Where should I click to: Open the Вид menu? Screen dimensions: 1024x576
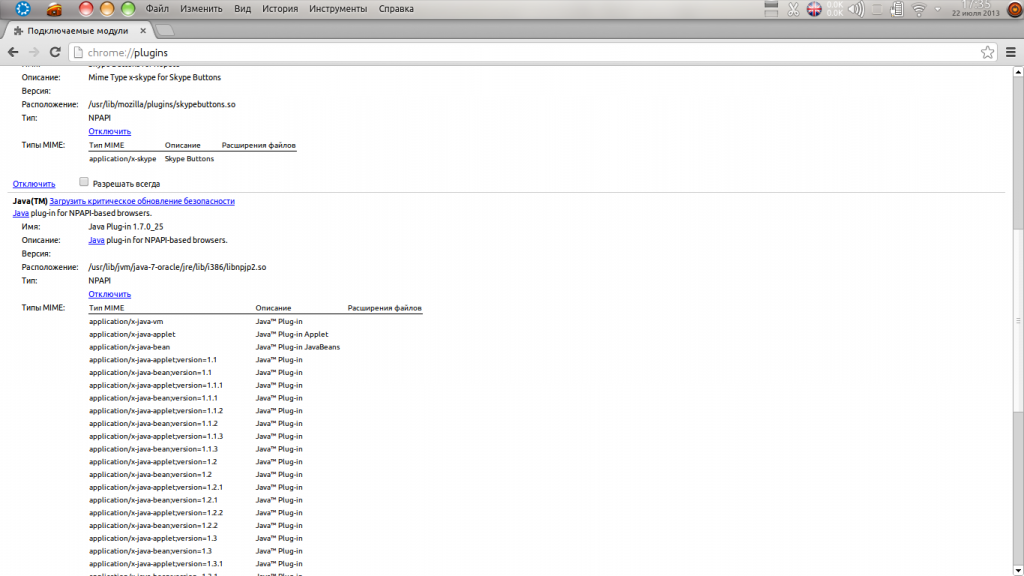click(242, 8)
